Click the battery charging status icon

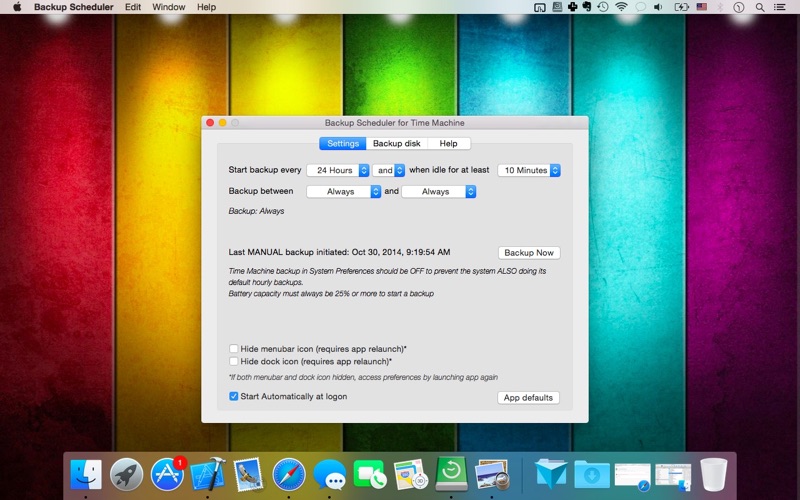pyautogui.click(x=681, y=7)
